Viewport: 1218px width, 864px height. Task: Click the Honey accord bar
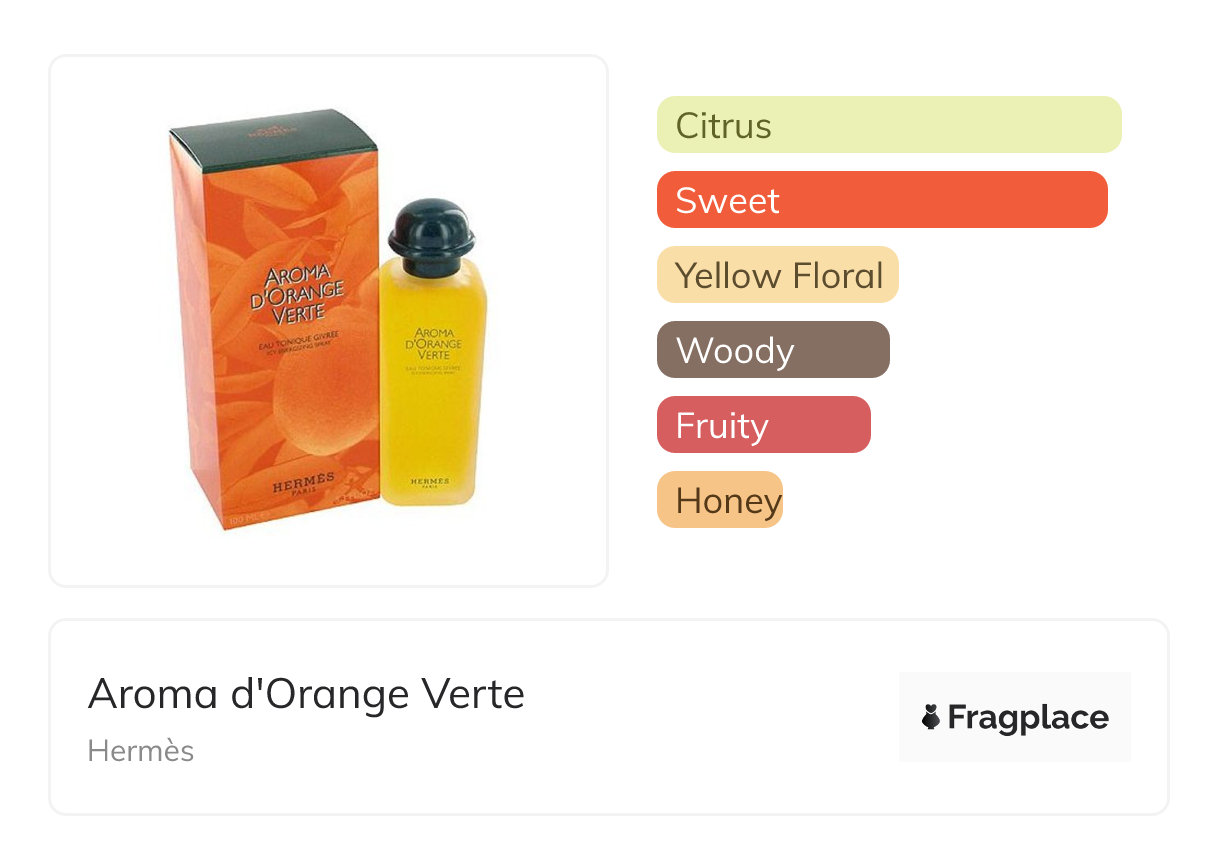719,500
